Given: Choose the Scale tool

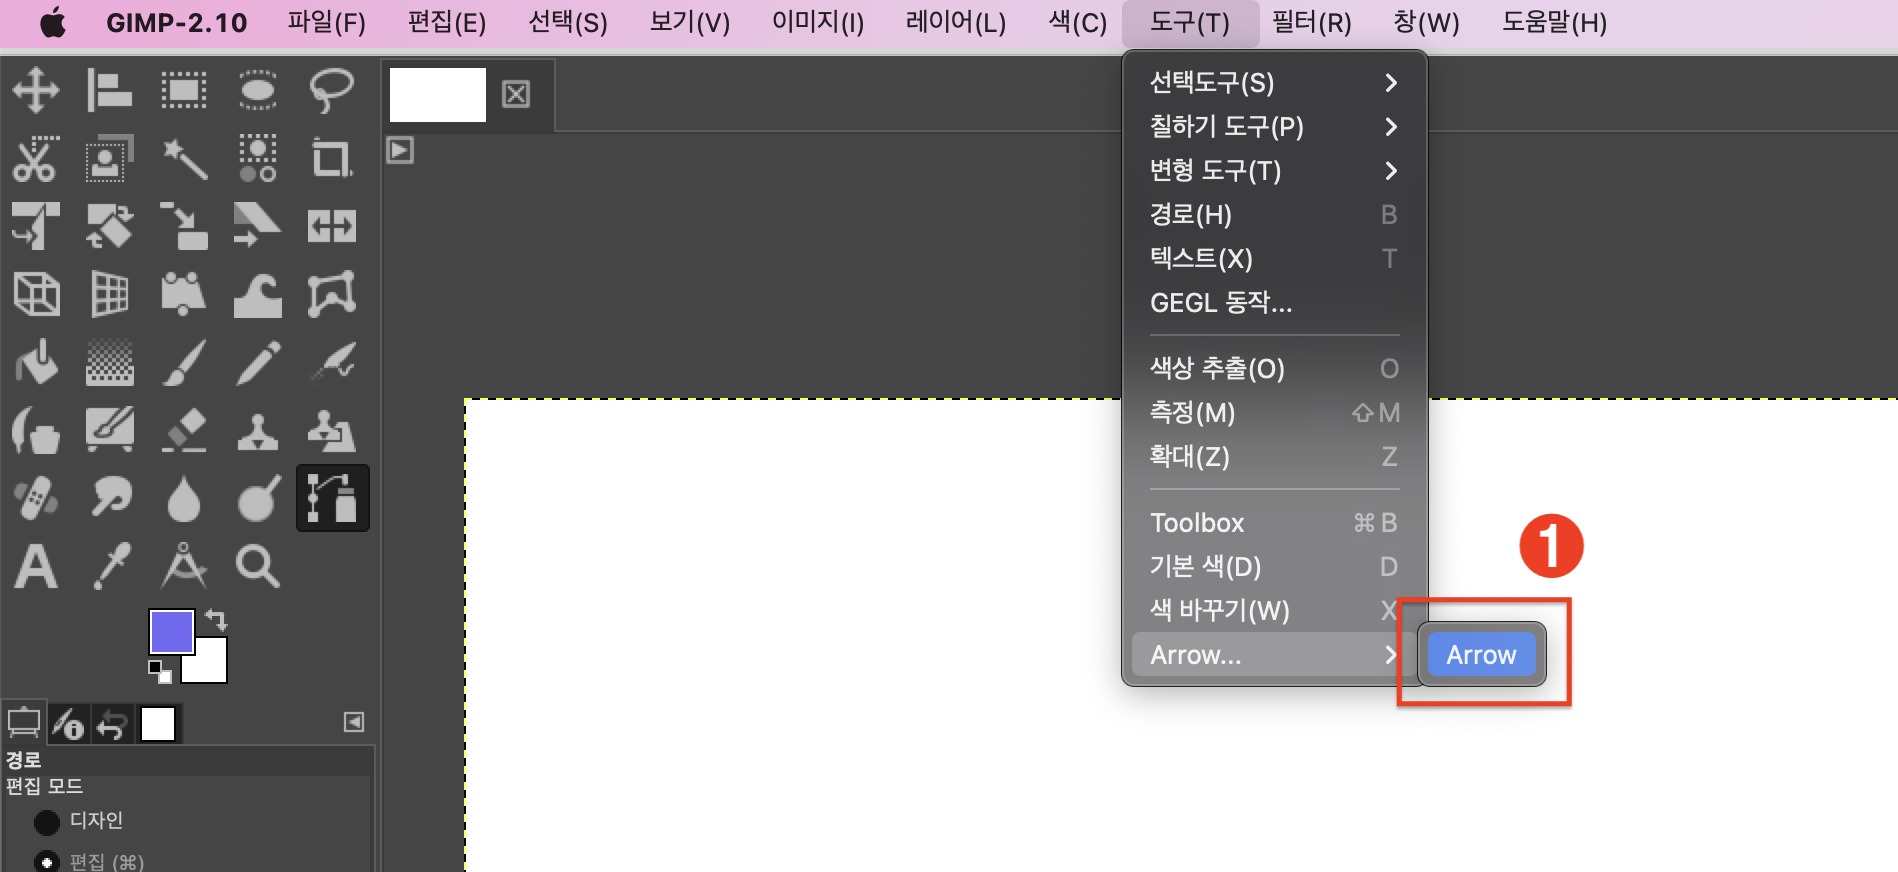Looking at the screenshot, I should pyautogui.click(x=184, y=226).
